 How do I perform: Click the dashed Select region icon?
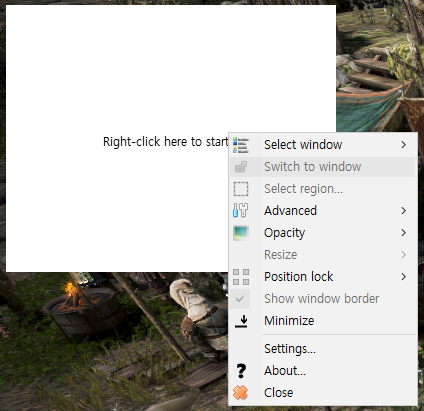point(241,189)
